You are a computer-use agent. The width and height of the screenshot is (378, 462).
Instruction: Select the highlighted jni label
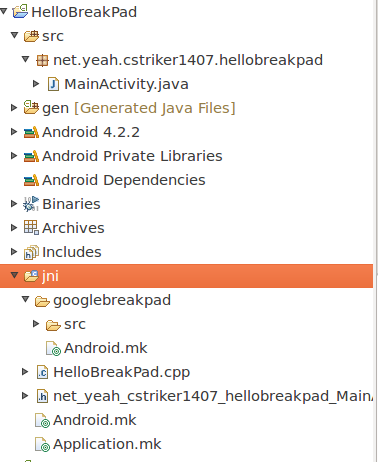[50, 276]
